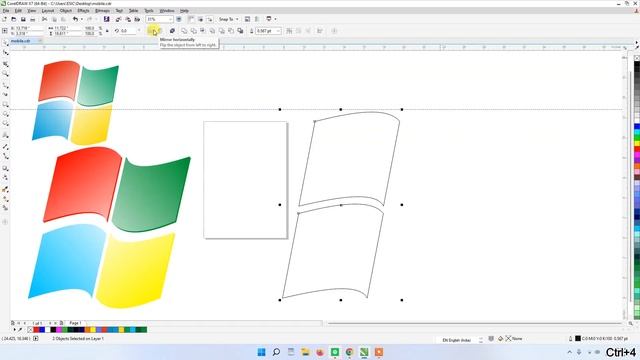Select the Shape tool
Viewport: 640px width, 360px height.
[x=5, y=53]
